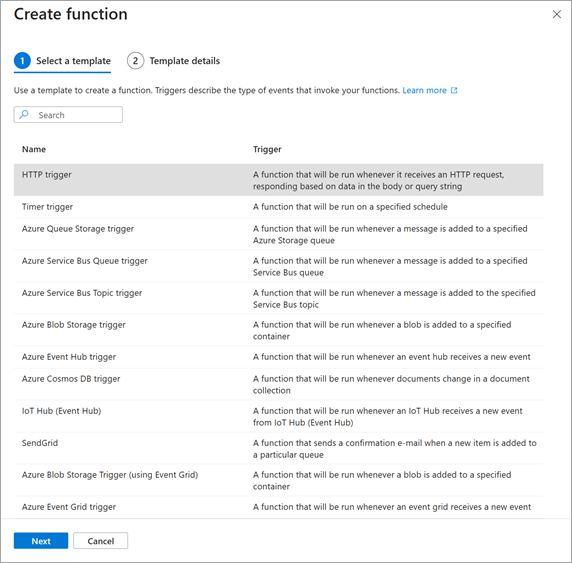572x563 pixels.
Task: Click the 'event hub receives a new event' description
Action: [392, 357]
